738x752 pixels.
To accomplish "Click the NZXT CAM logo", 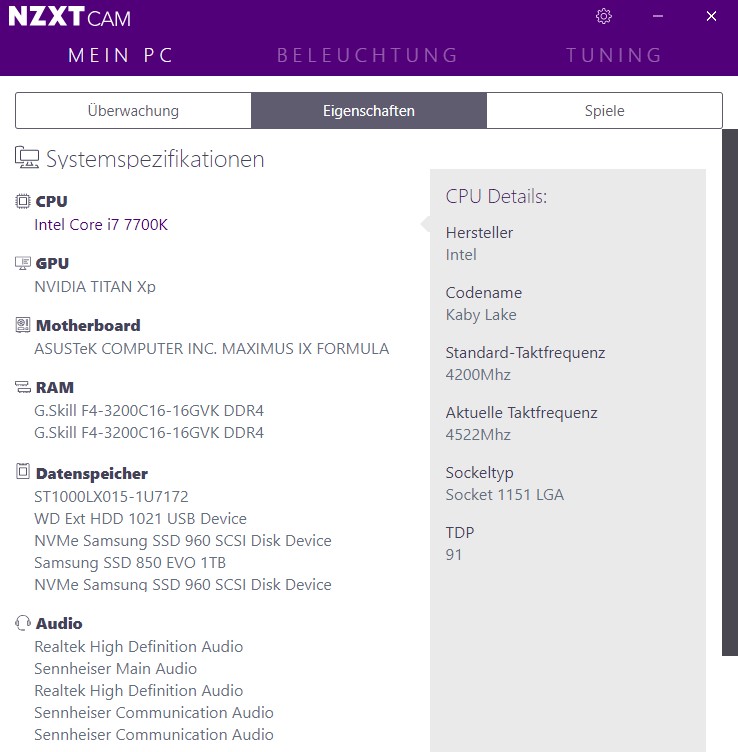I will tap(70, 17).
